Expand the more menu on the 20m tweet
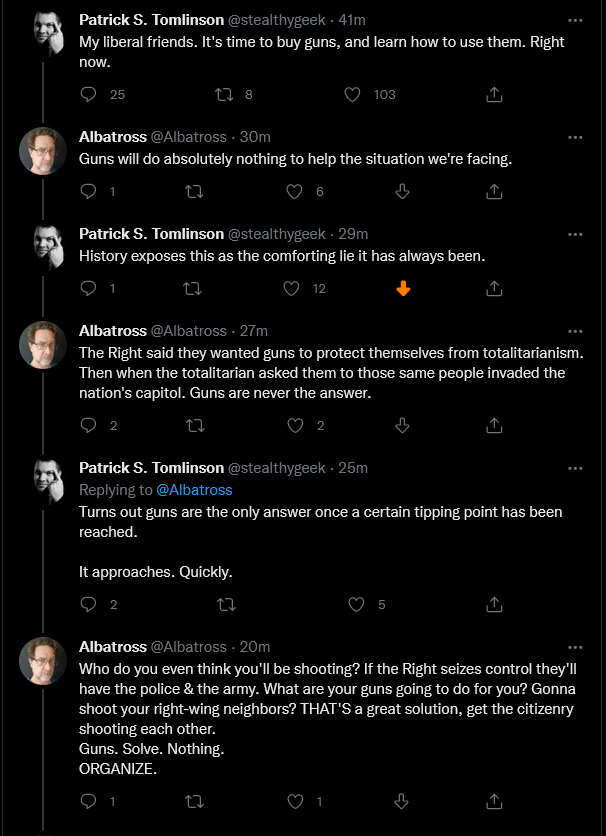The width and height of the screenshot is (606, 836). point(575,647)
